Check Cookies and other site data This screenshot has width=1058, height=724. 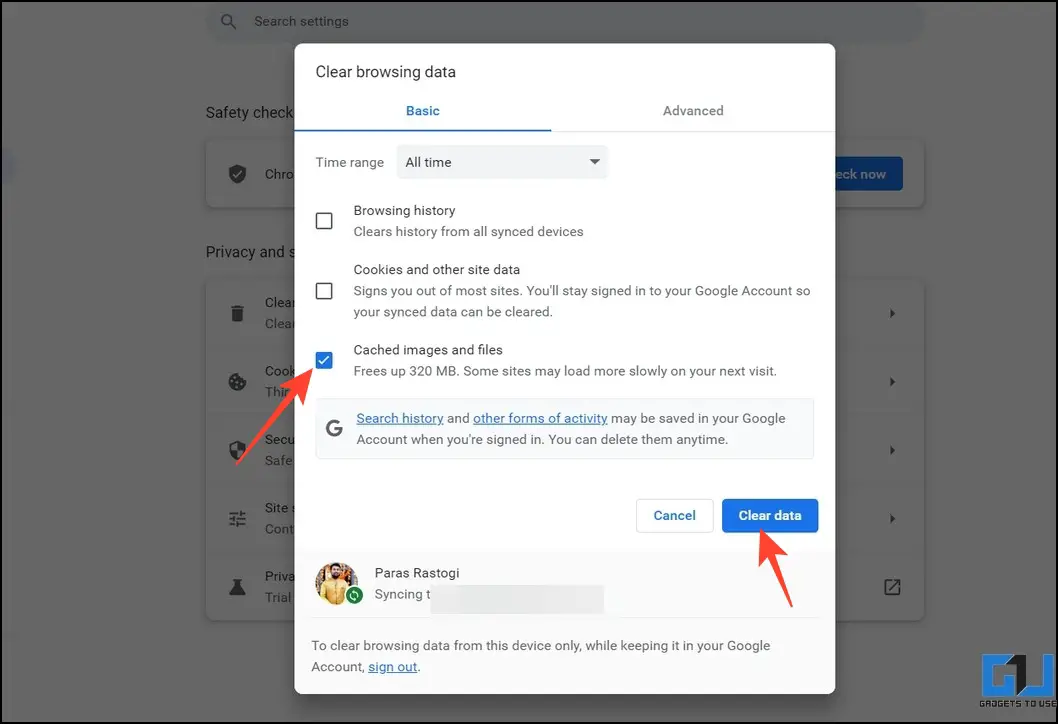[x=324, y=291]
